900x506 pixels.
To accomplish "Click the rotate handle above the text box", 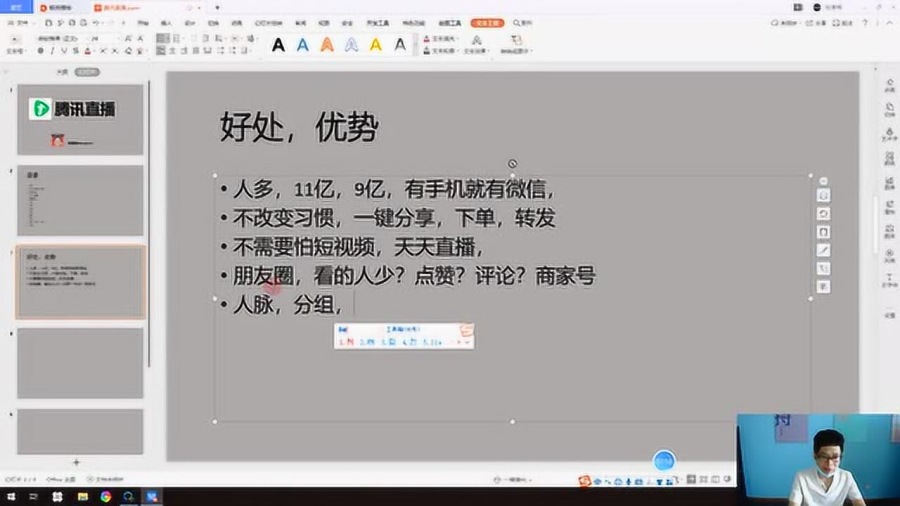I will pyautogui.click(x=513, y=164).
